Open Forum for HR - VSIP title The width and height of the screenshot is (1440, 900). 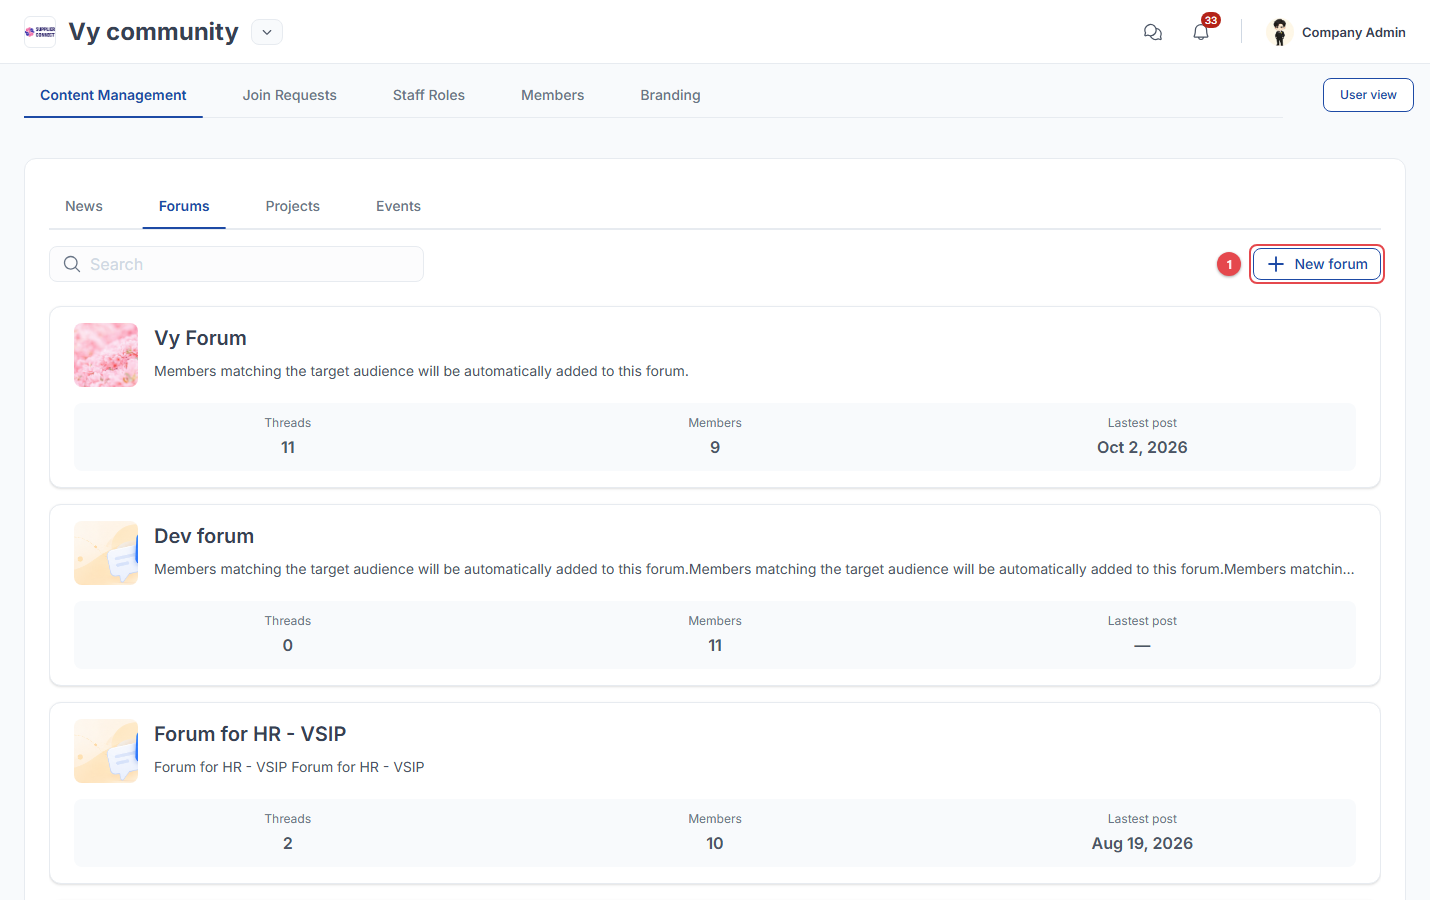(250, 734)
